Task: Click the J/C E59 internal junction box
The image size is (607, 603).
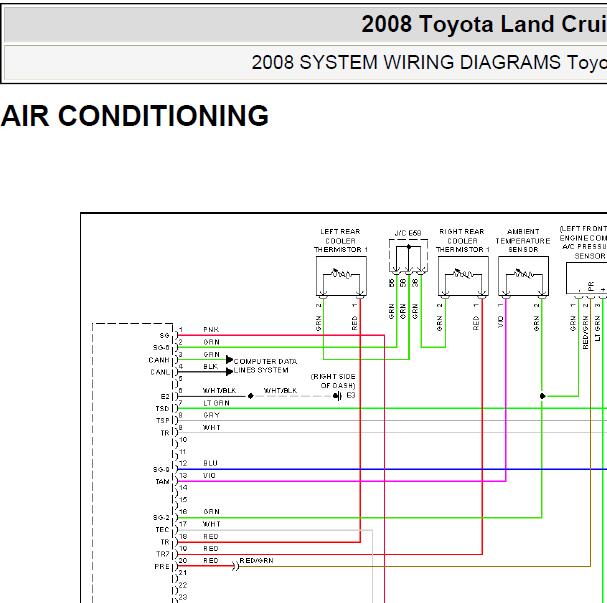Action: (x=408, y=256)
